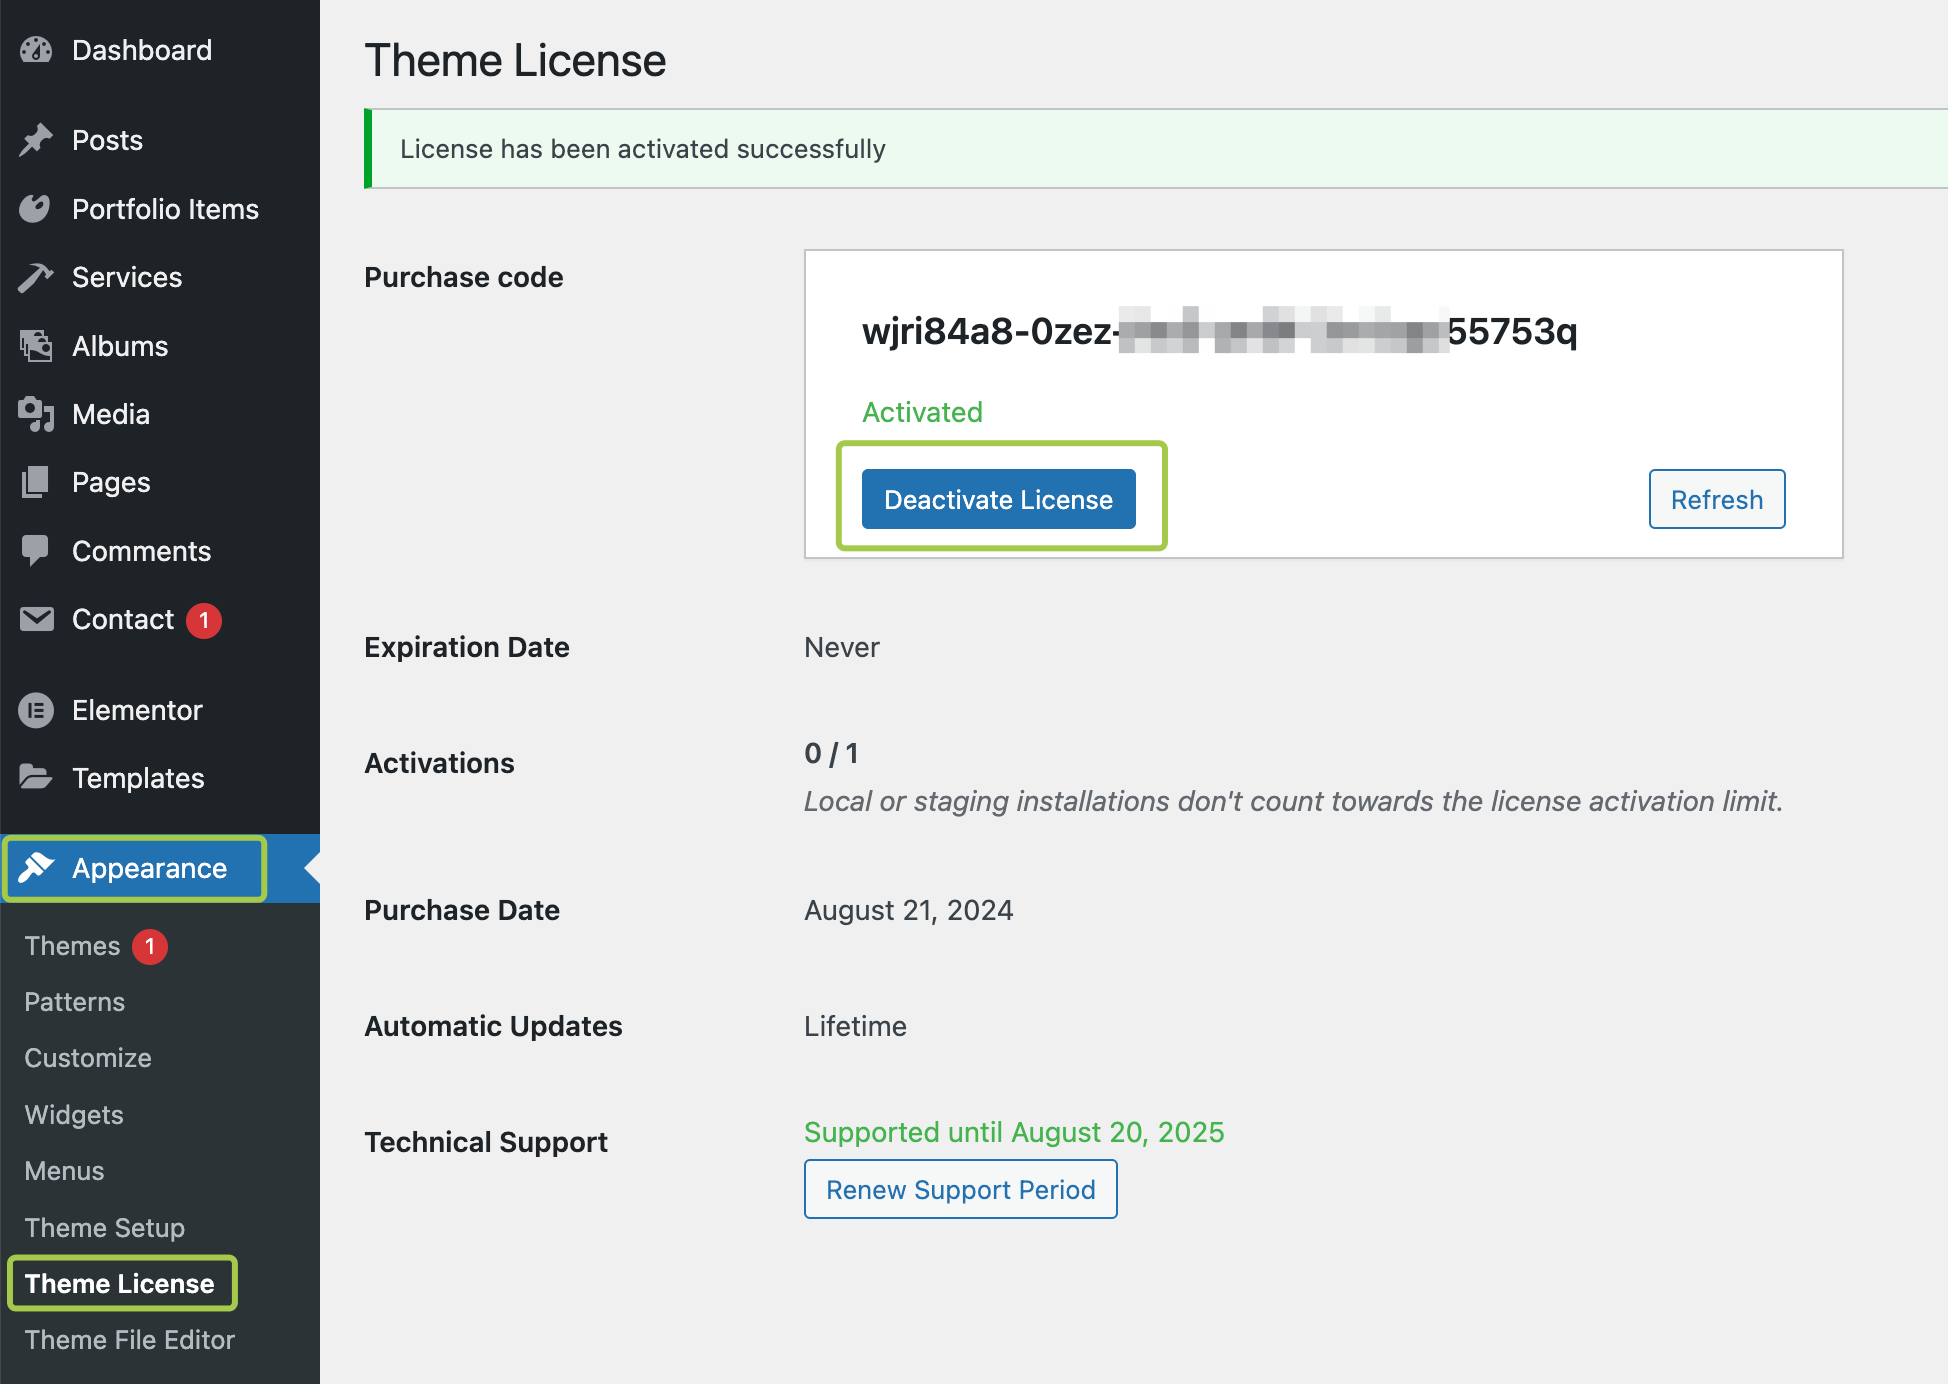The height and width of the screenshot is (1384, 1948).
Task: Click the Comments speech bubble icon
Action: [36, 551]
